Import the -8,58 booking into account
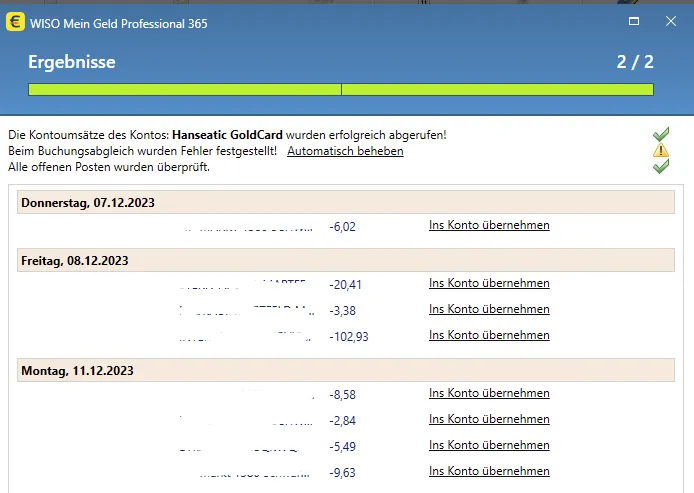 (x=489, y=393)
